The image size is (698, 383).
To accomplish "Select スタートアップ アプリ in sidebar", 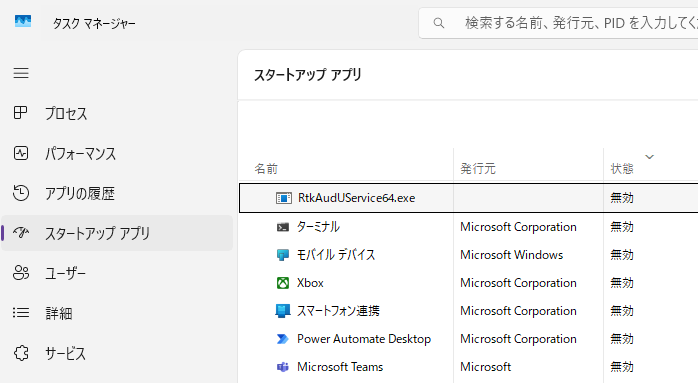I will pyautogui.click(x=117, y=233).
